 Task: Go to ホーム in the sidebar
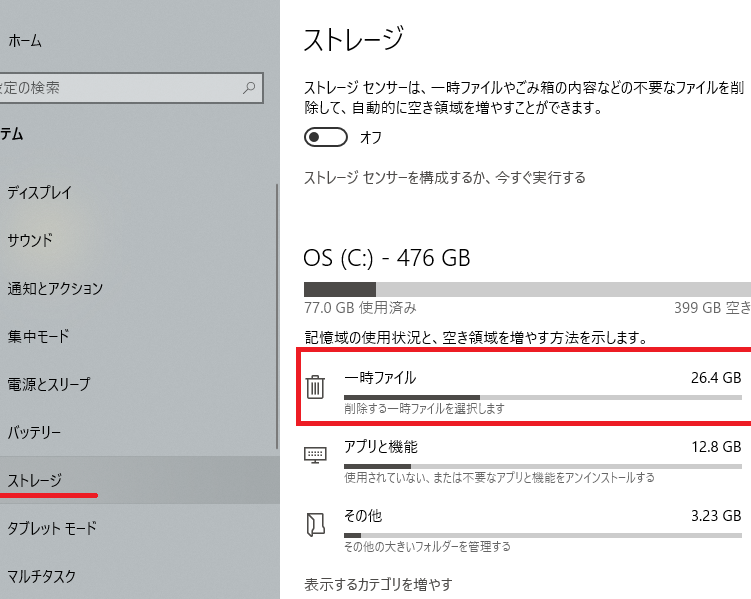[x=25, y=41]
